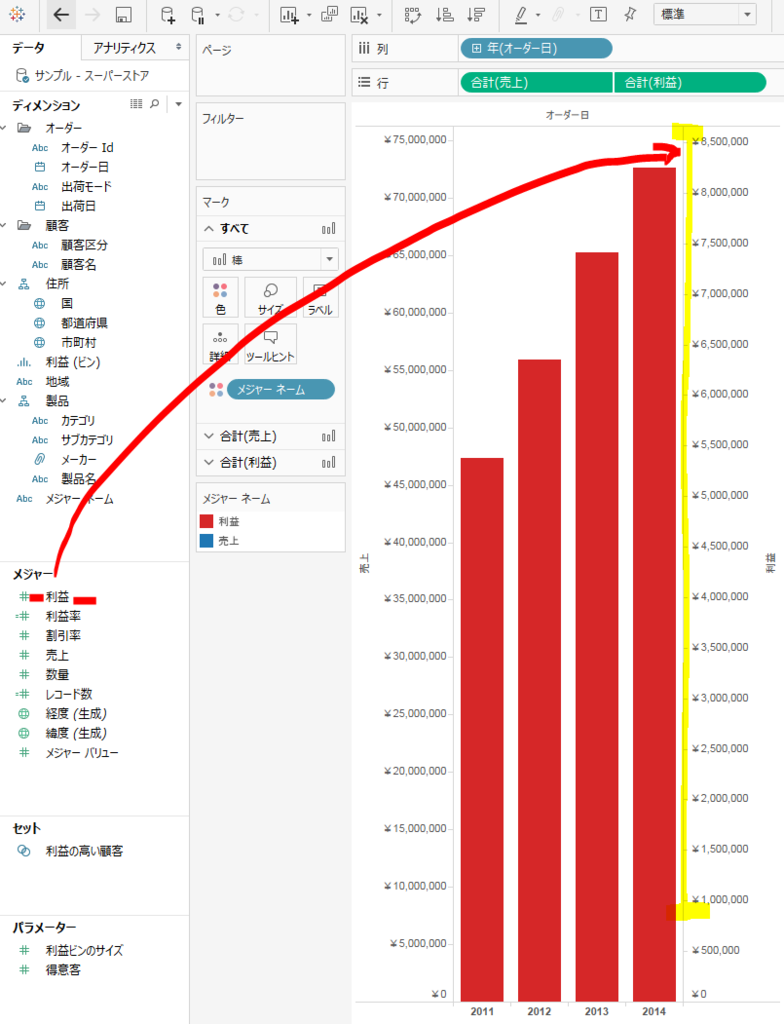The image size is (784, 1024).
Task: Click the 合計(売上) pill on rows
Action: [536, 82]
